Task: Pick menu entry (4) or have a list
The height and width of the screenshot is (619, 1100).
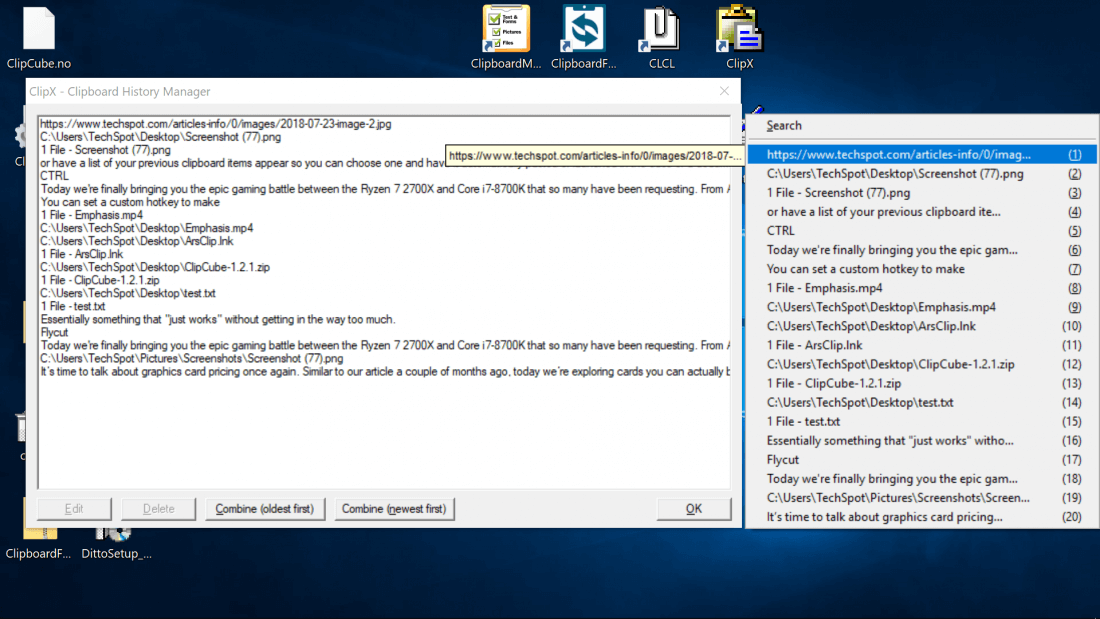Action: (923, 211)
